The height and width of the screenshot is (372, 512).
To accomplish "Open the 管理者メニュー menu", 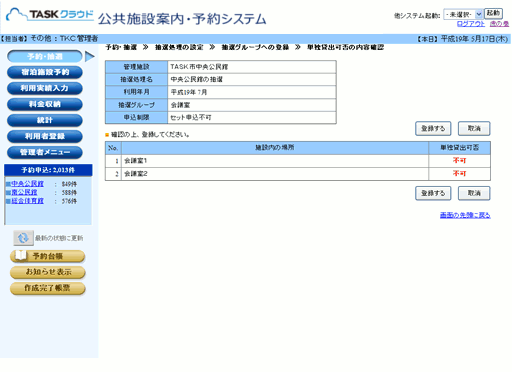I will tap(45, 152).
